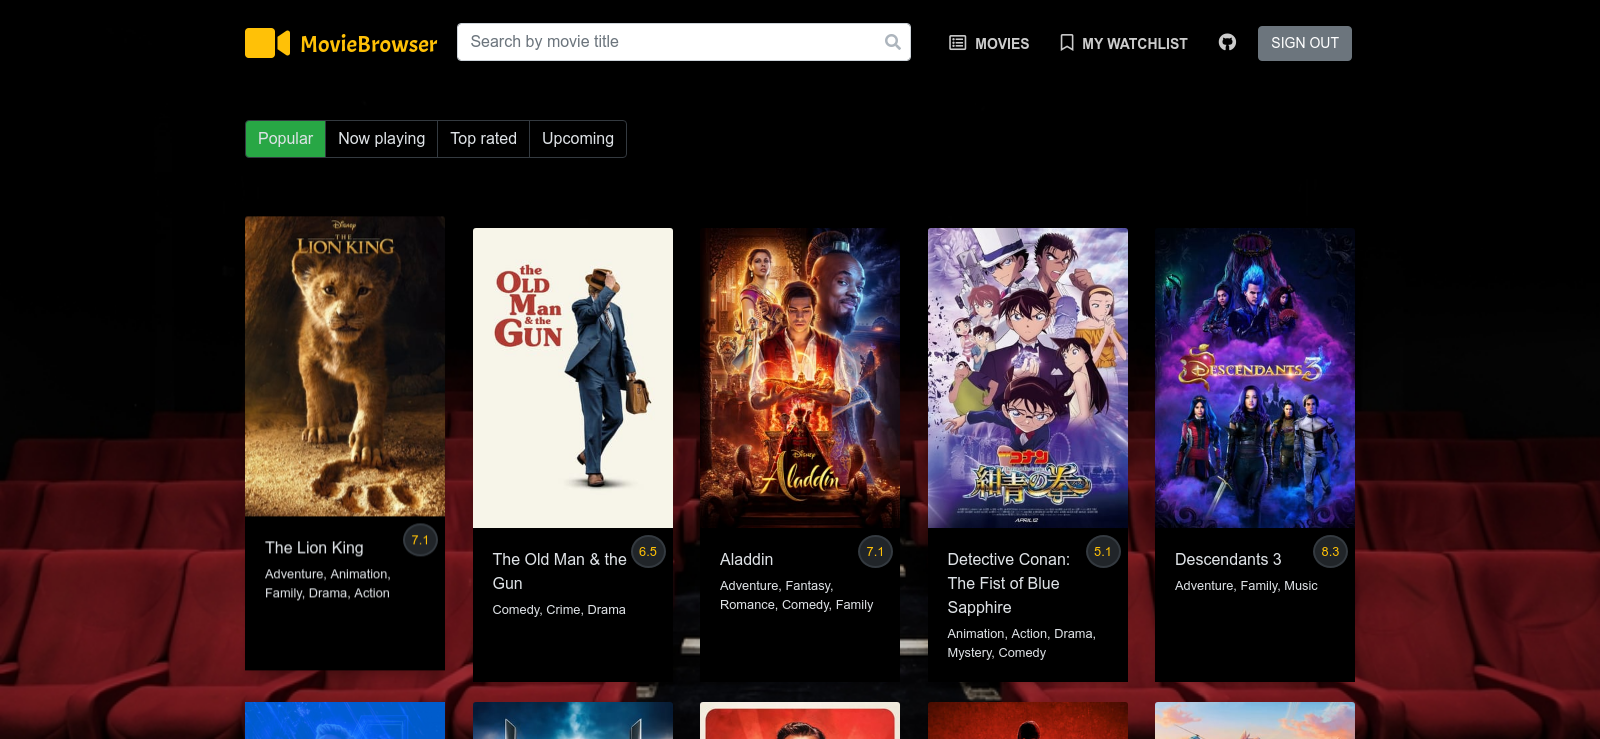
Task: Click the 8.3 rating badge on Descendants 3
Action: (1330, 551)
